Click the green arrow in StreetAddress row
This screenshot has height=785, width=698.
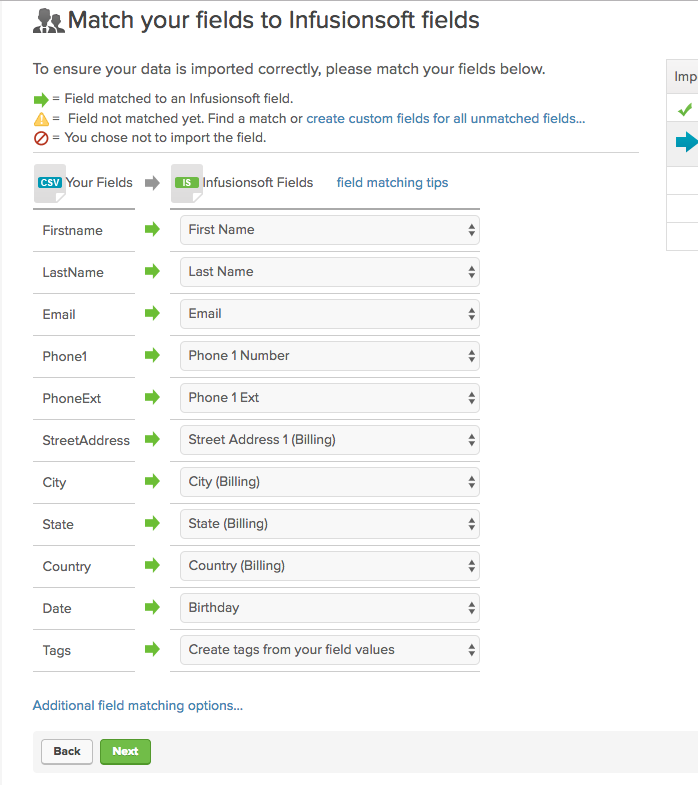[152, 440]
